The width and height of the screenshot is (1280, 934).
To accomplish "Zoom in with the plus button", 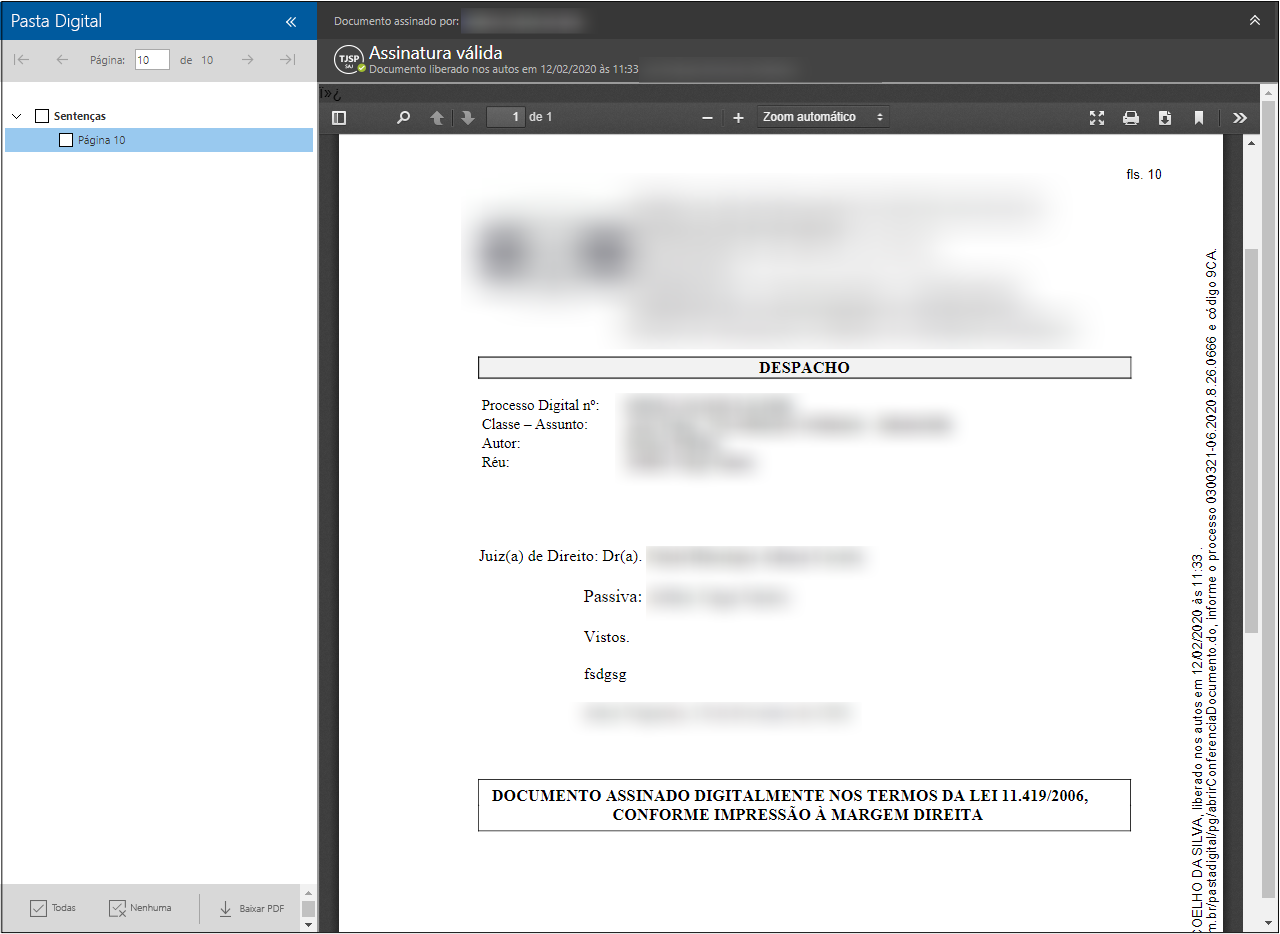I will 738,117.
